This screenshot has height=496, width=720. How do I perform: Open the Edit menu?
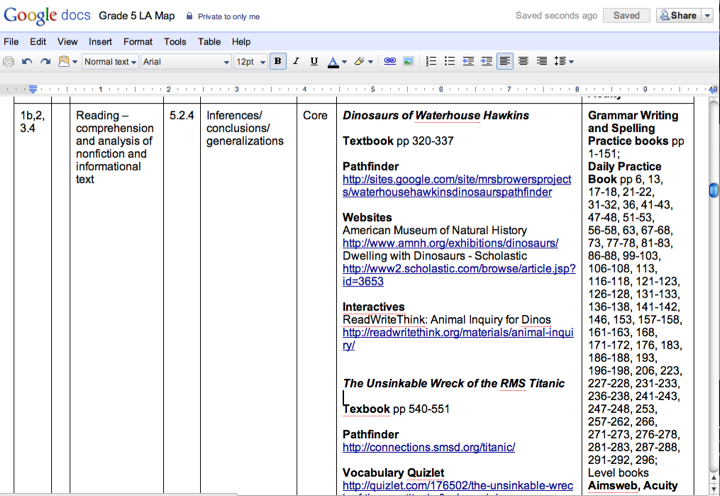pos(38,42)
